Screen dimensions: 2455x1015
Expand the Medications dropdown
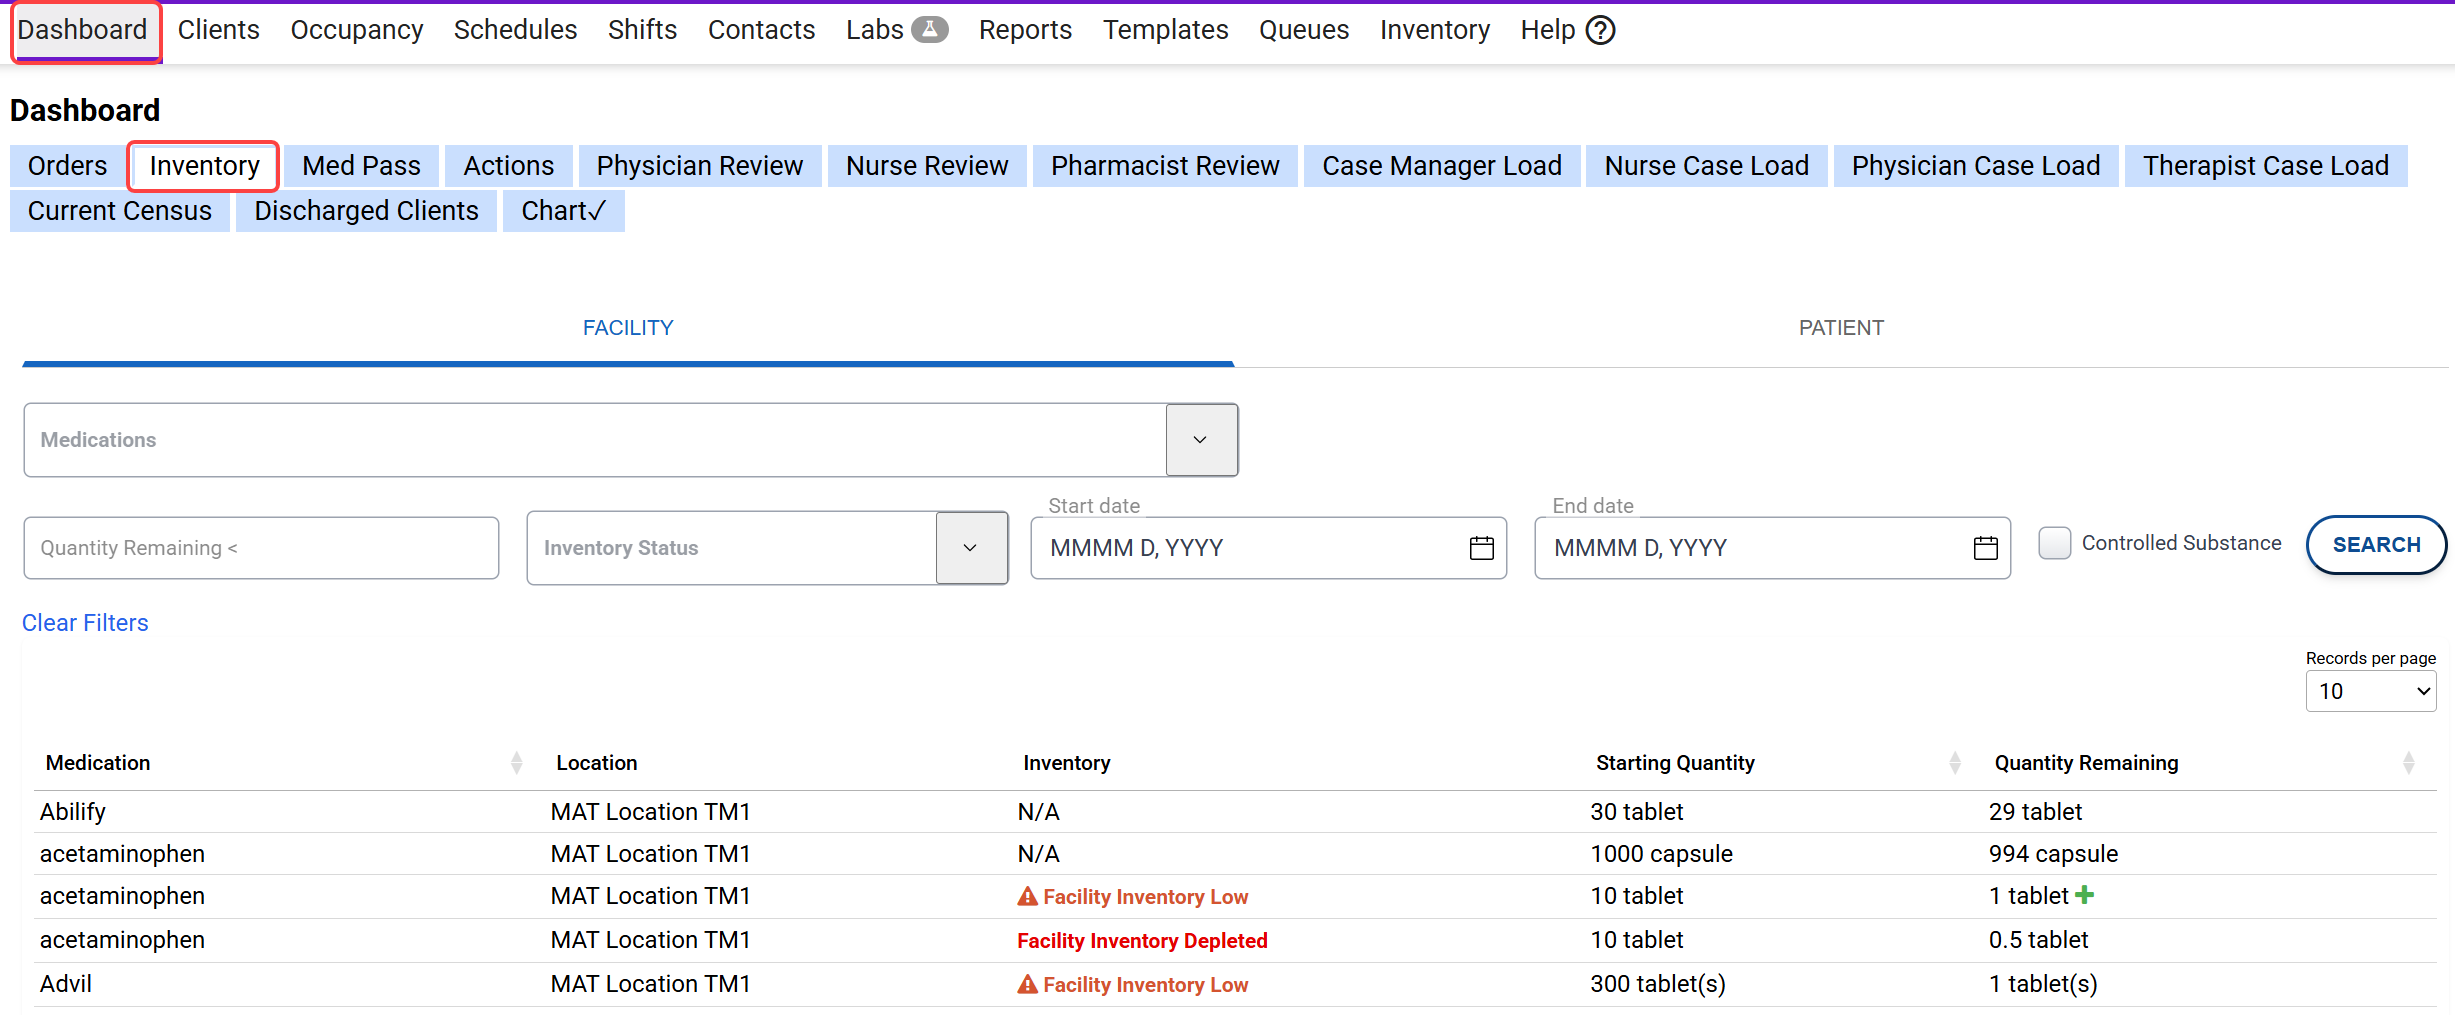[1201, 440]
